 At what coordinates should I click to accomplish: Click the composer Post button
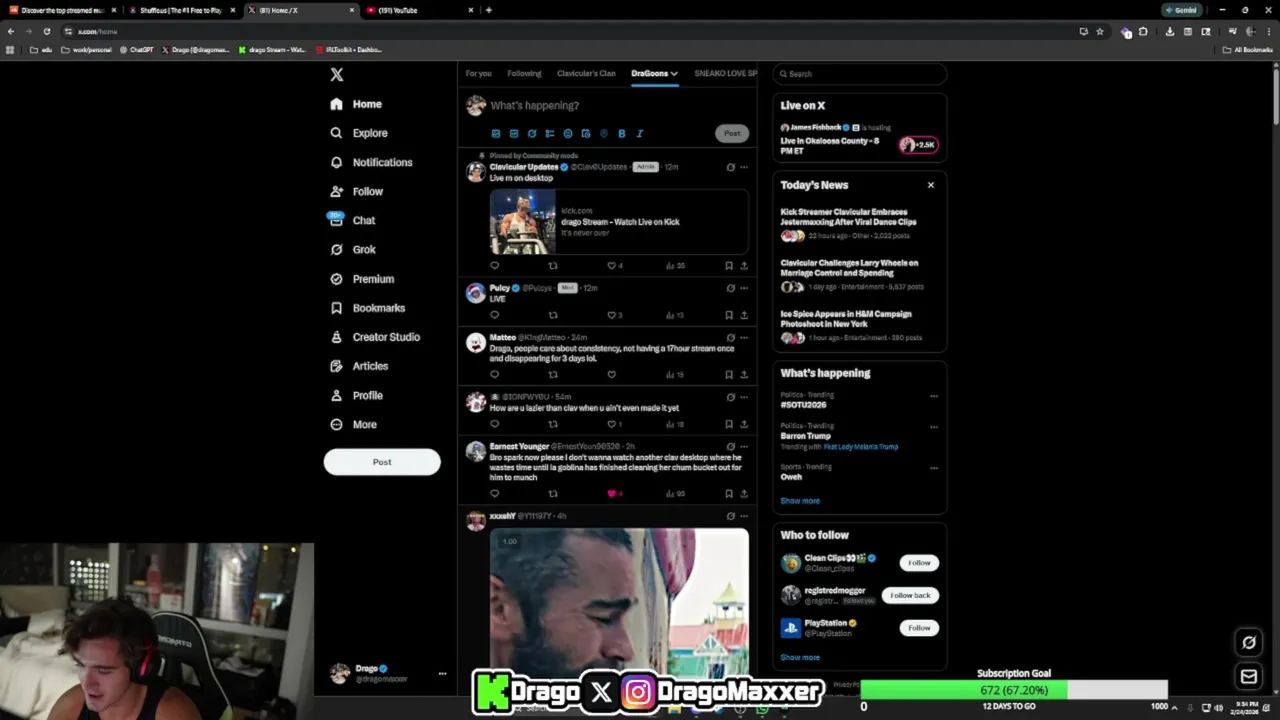[732, 133]
